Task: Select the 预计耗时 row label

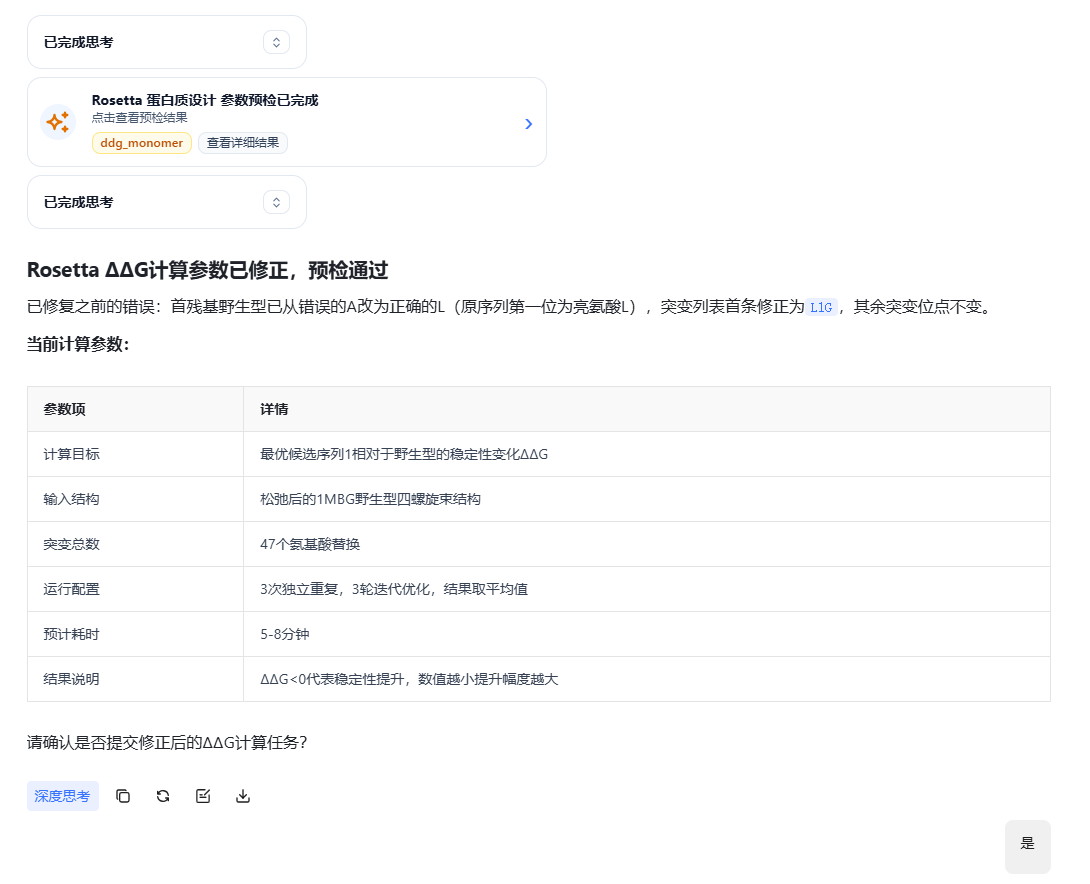Action: point(72,635)
